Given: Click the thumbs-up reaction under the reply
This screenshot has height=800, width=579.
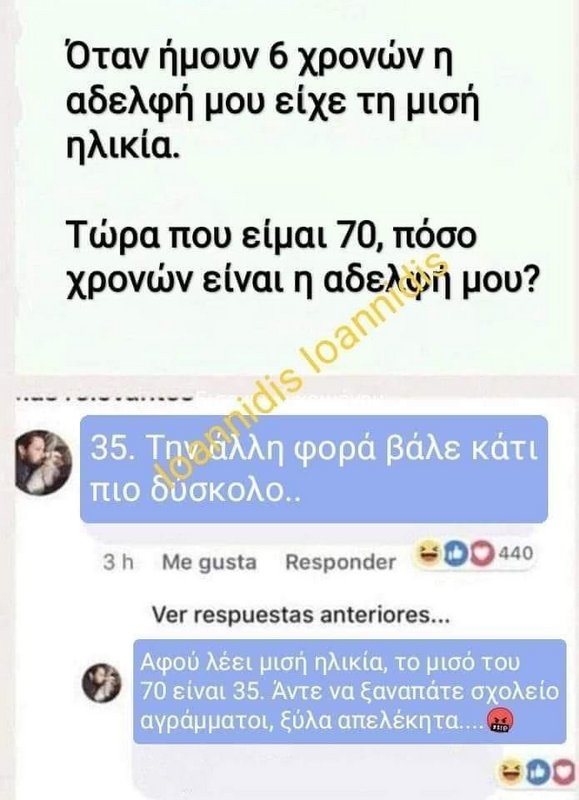Looking at the screenshot, I should [x=538, y=772].
